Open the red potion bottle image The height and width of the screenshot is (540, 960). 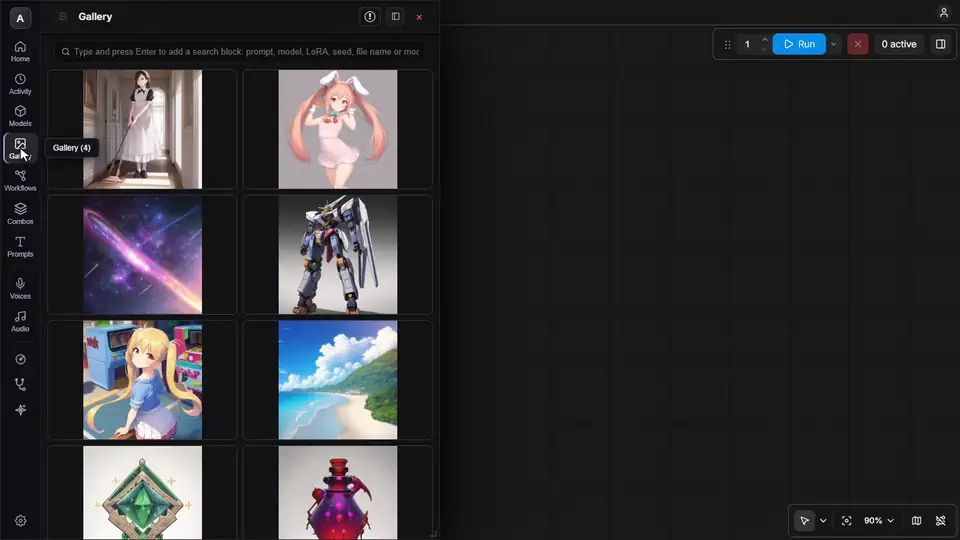pos(337,492)
